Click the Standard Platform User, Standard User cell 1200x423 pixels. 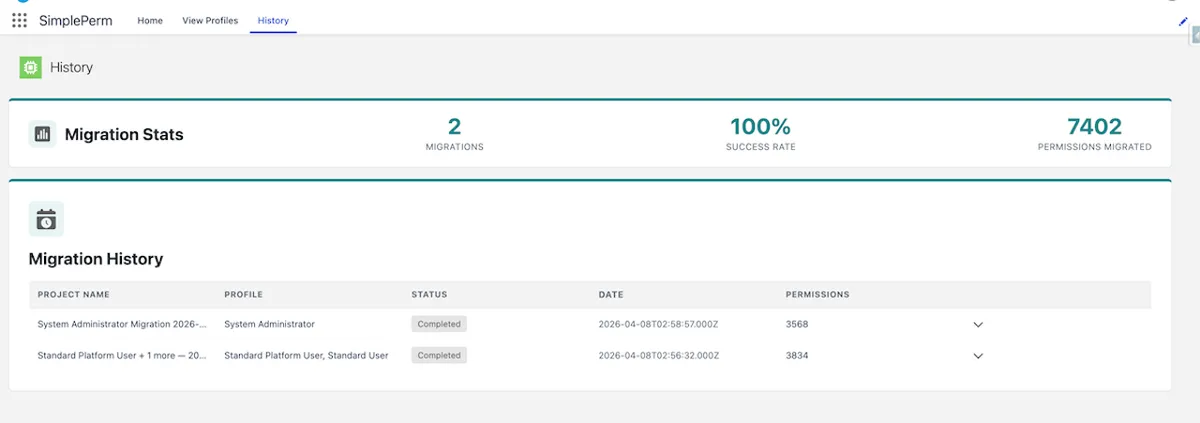click(x=306, y=355)
